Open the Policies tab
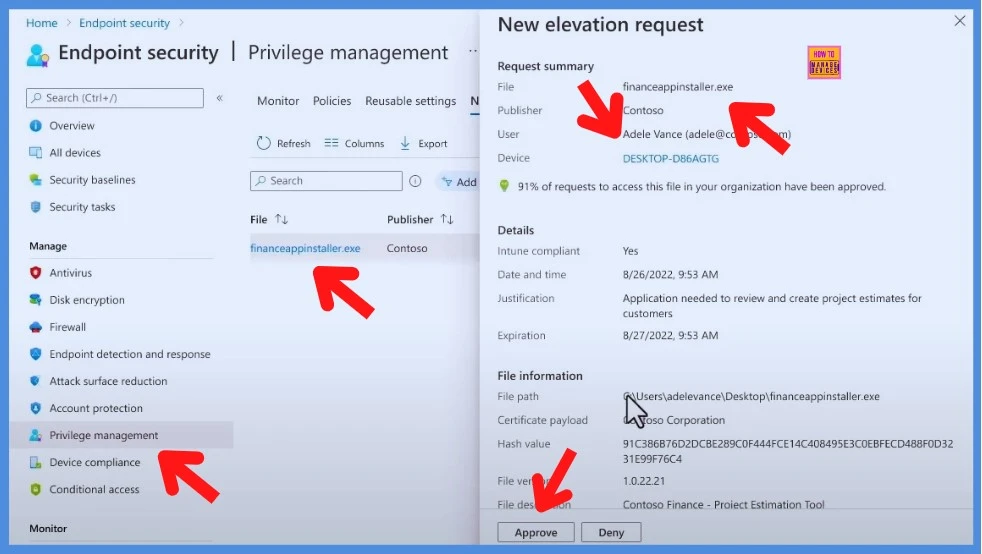The image size is (982, 554). [332, 101]
